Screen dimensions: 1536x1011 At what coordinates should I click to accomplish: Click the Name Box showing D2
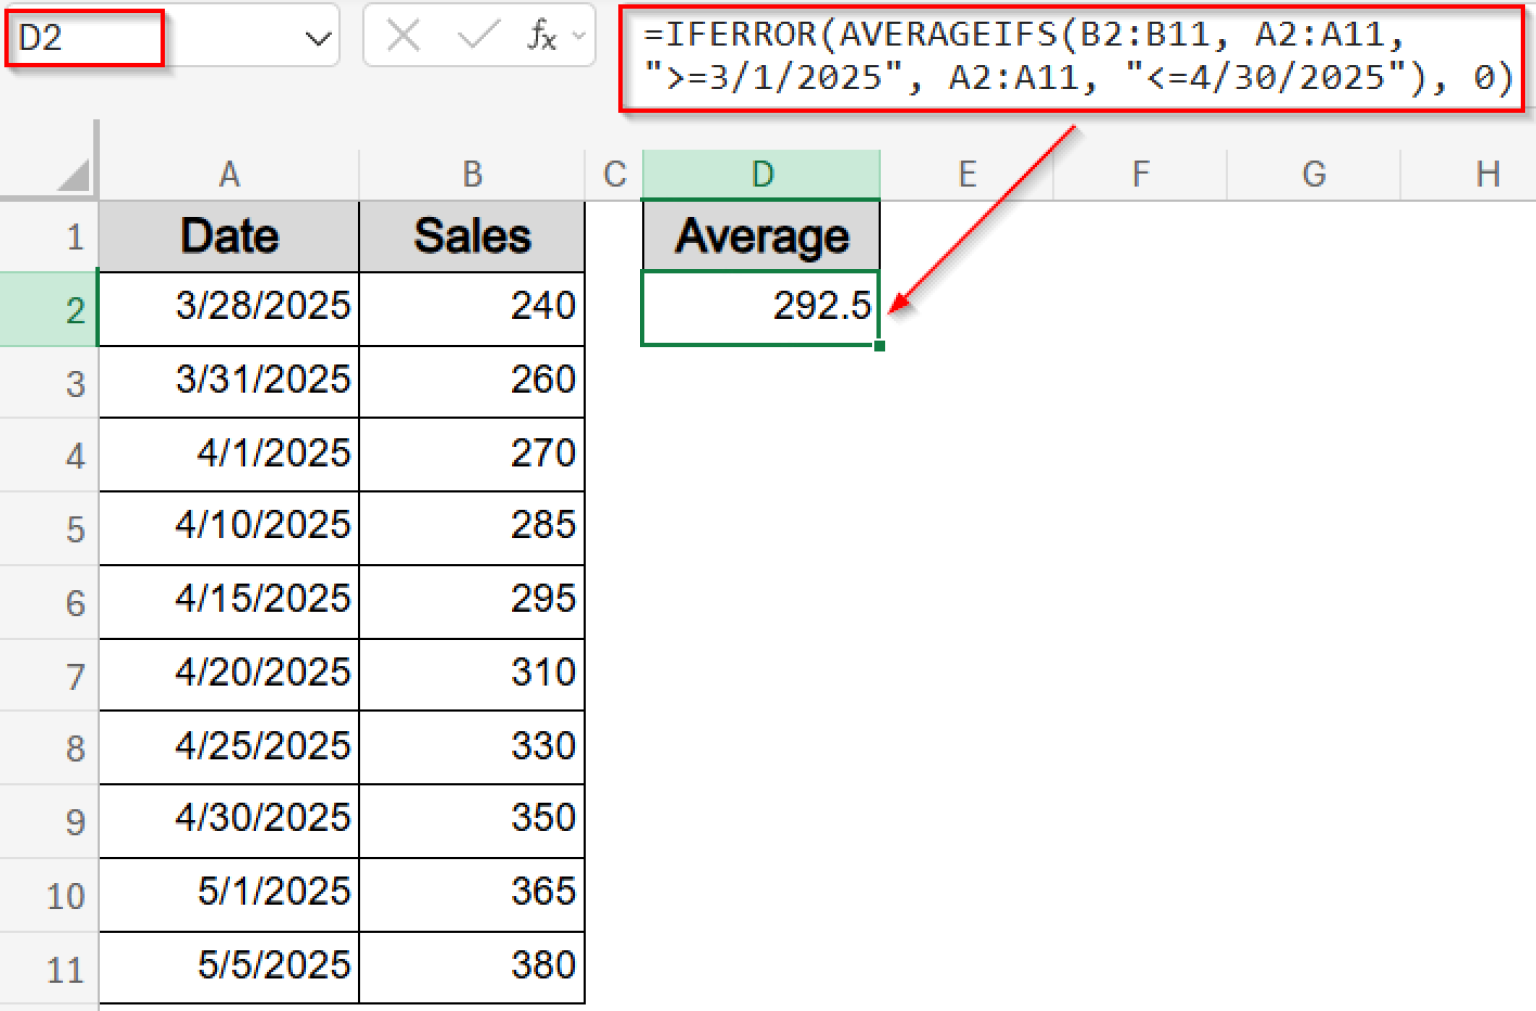click(x=80, y=36)
